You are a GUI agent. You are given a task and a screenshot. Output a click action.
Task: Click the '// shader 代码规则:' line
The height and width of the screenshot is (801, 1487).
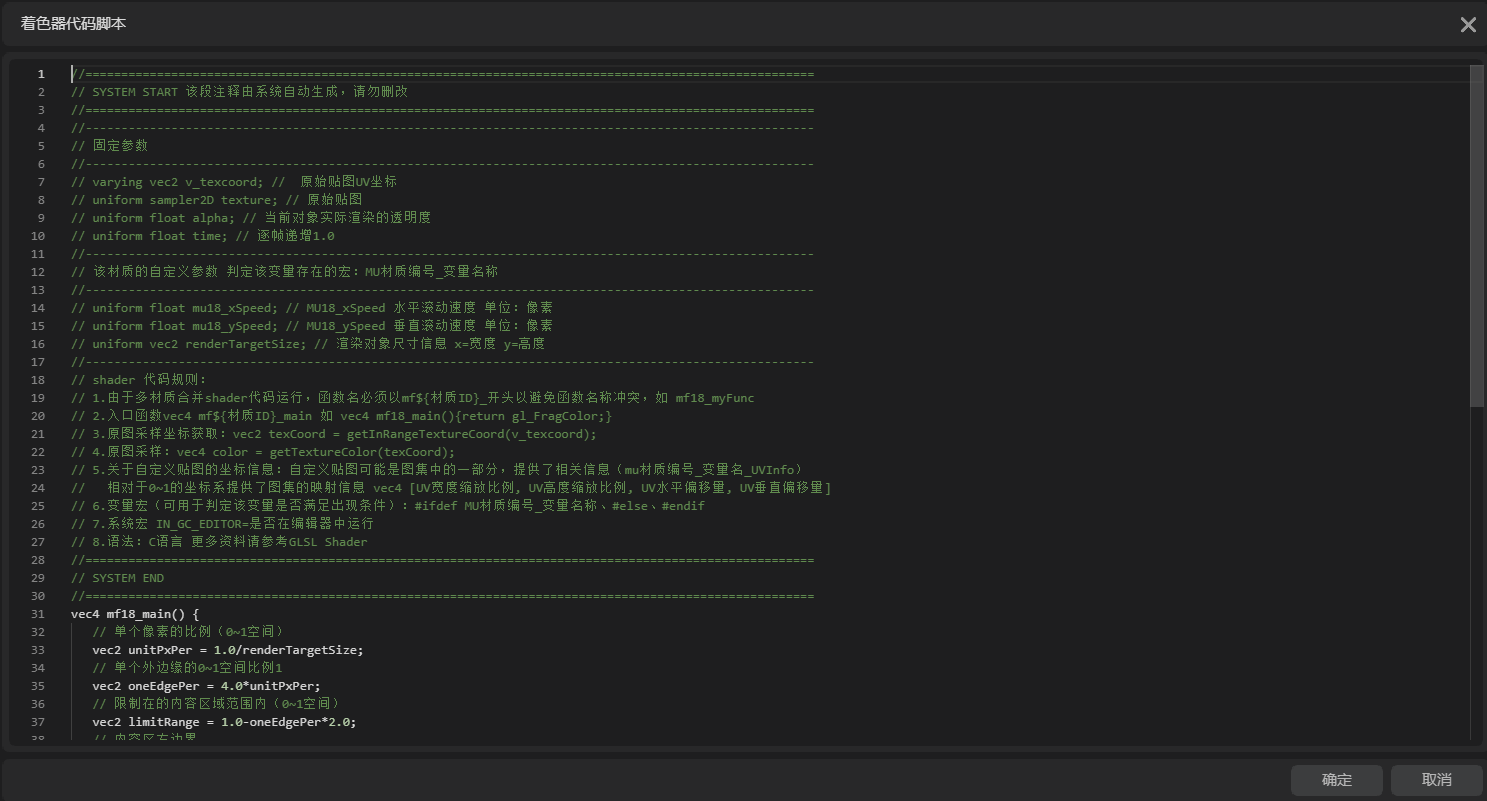pyautogui.click(x=138, y=380)
